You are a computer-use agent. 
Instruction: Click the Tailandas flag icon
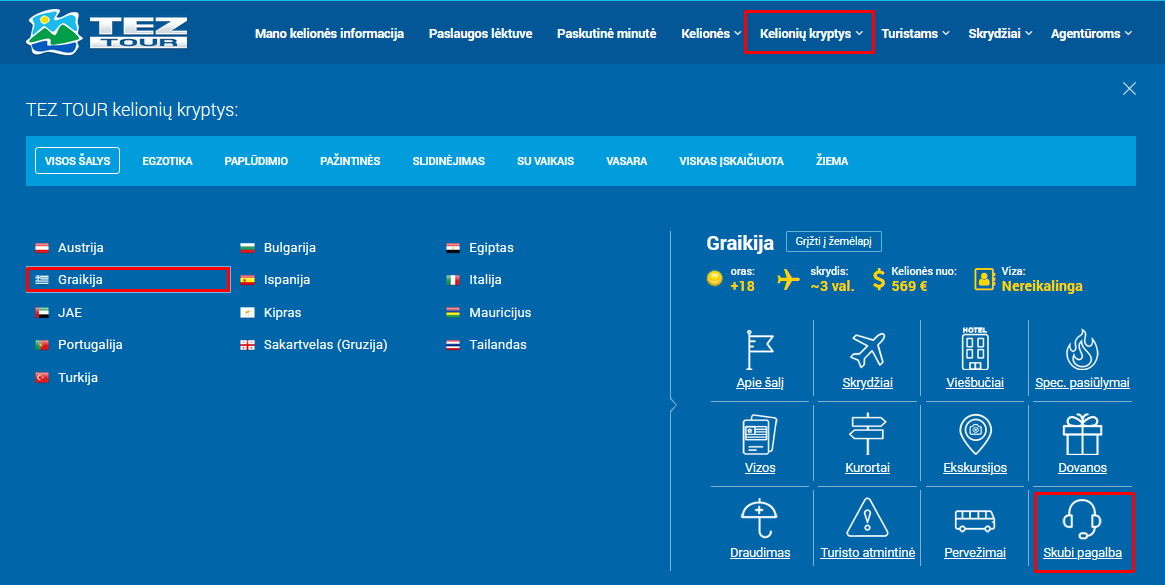[x=452, y=345]
